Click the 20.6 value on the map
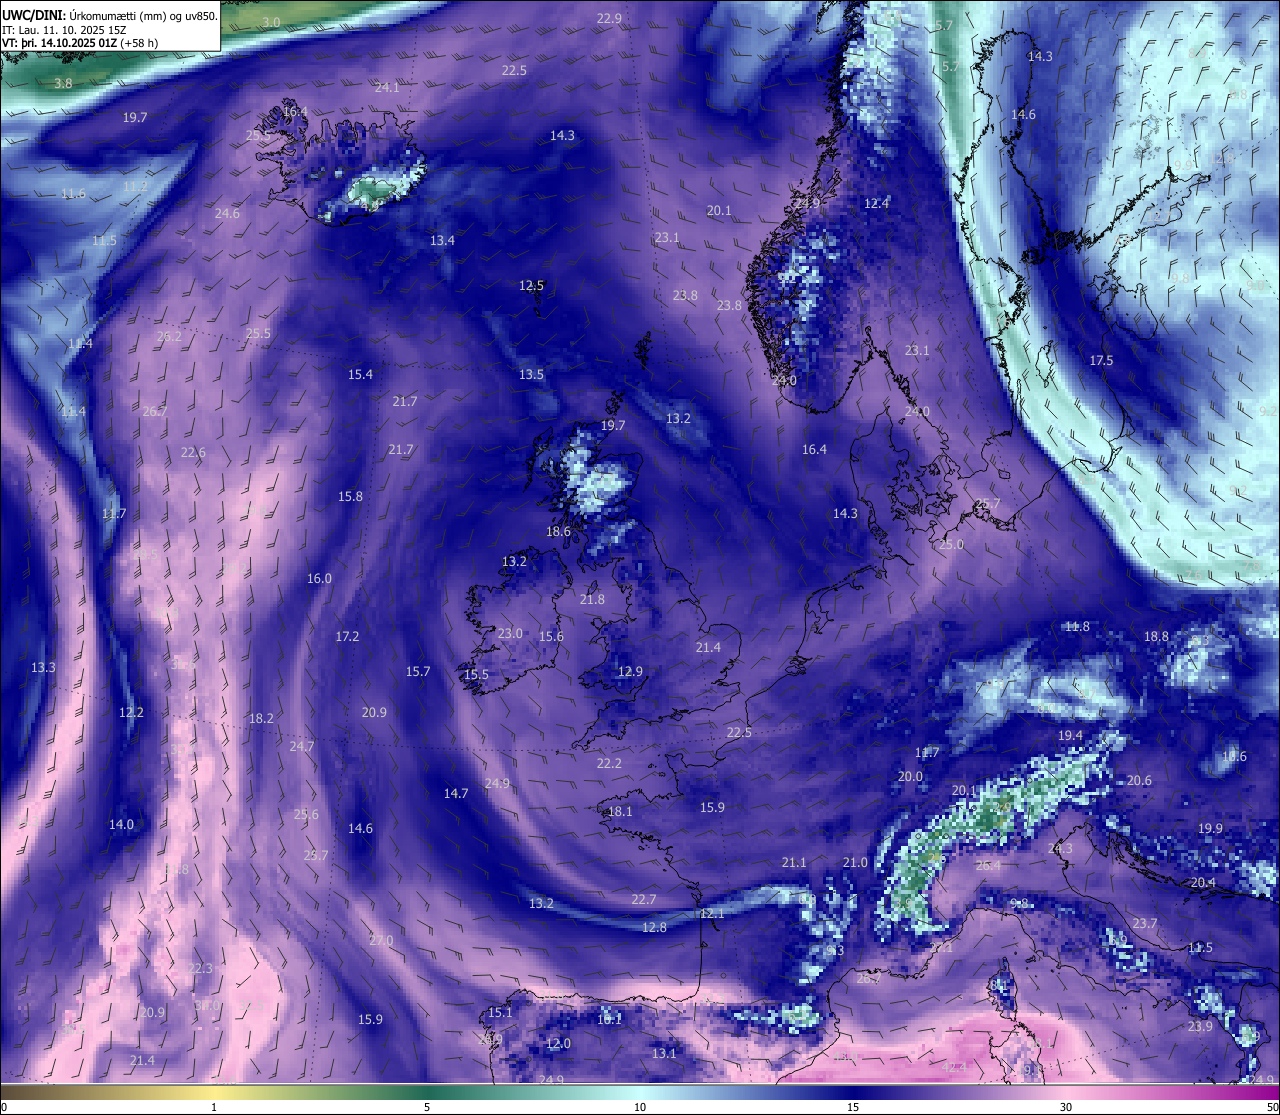This screenshot has width=1280, height=1115. click(1139, 780)
